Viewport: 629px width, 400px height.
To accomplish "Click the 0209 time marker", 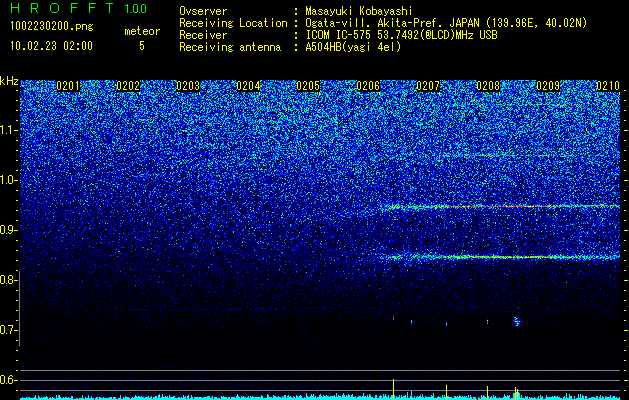I will 548,86.
